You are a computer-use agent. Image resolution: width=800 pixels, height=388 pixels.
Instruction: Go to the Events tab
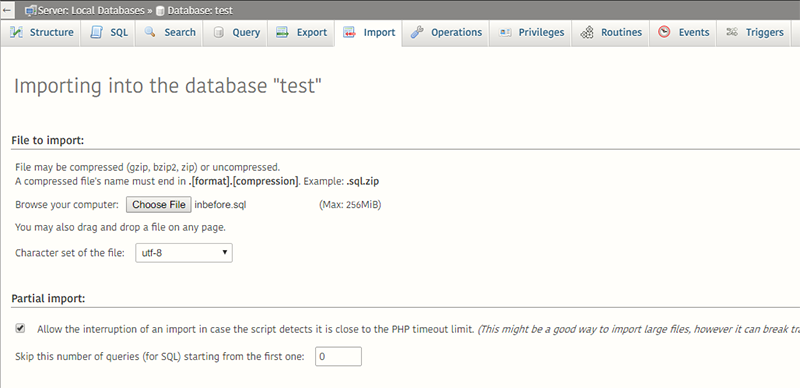[x=683, y=32]
